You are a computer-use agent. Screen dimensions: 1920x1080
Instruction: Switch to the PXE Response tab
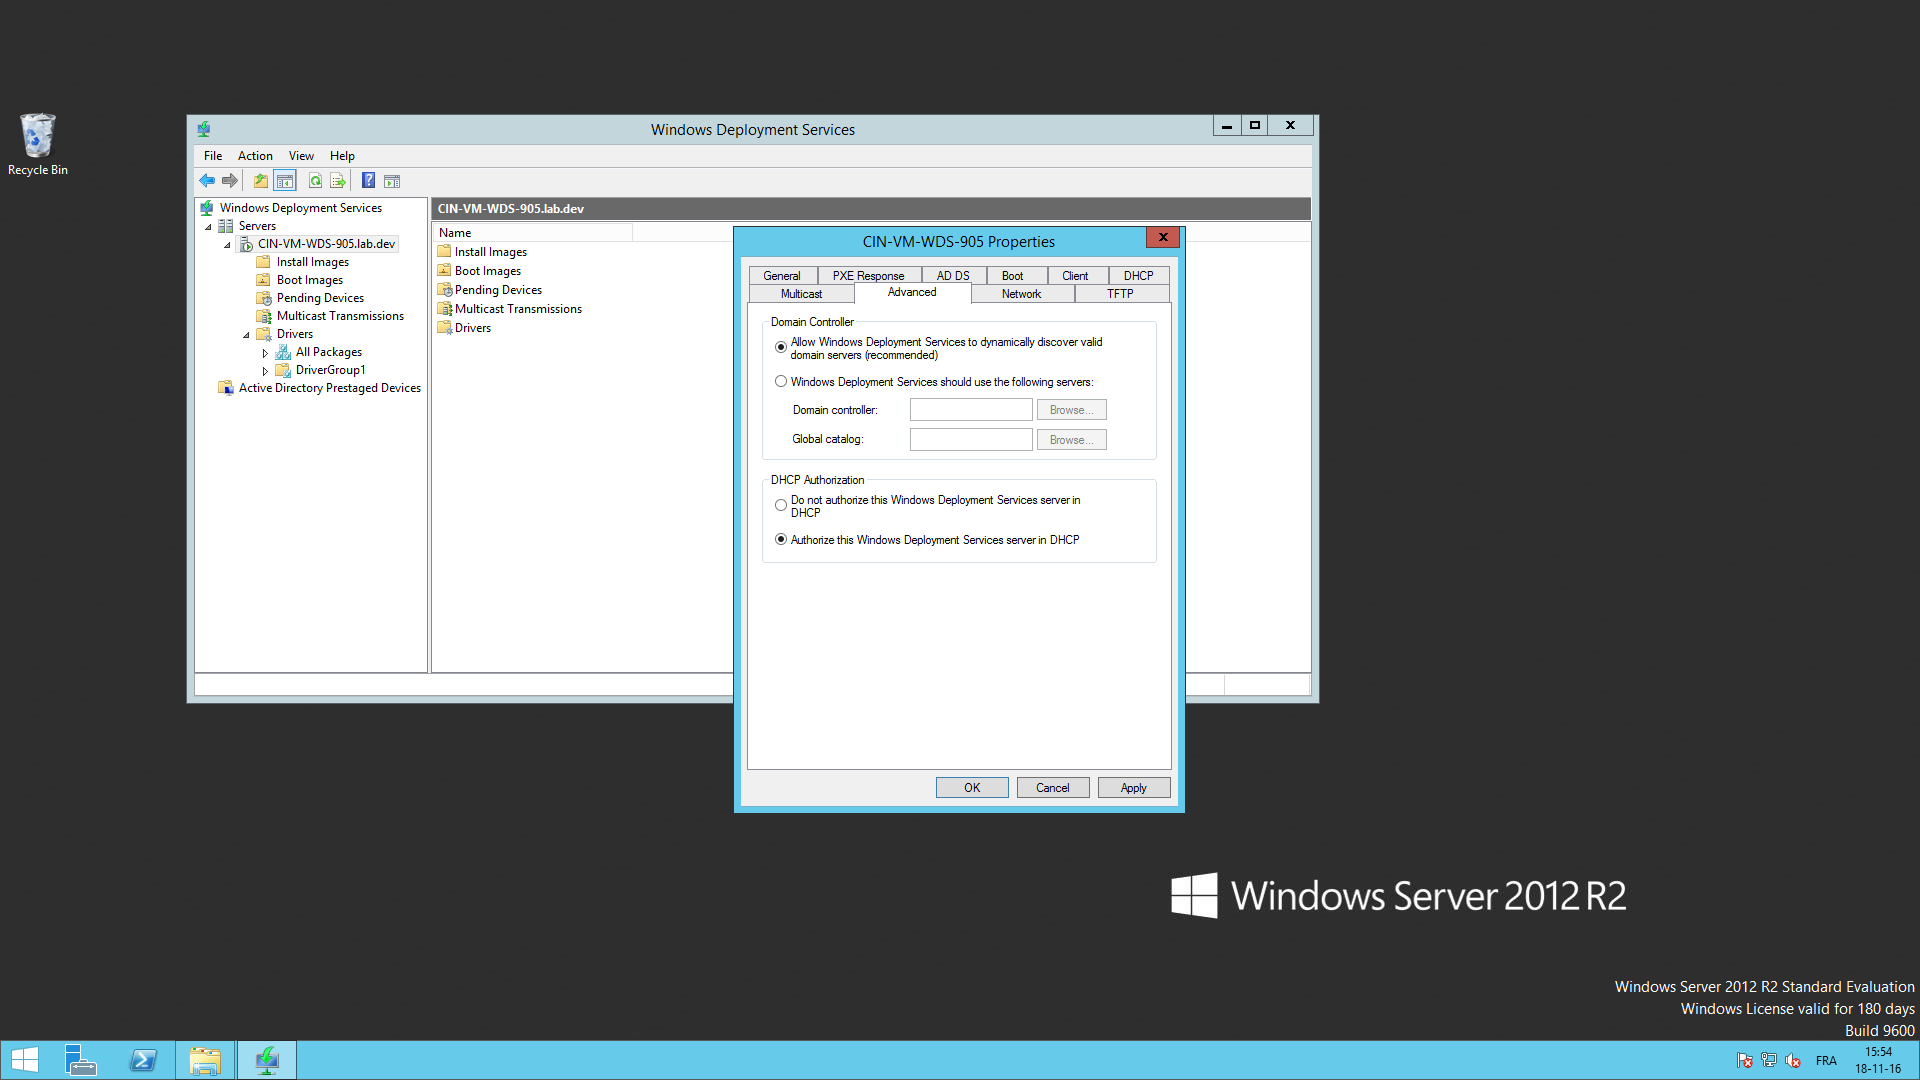point(868,275)
